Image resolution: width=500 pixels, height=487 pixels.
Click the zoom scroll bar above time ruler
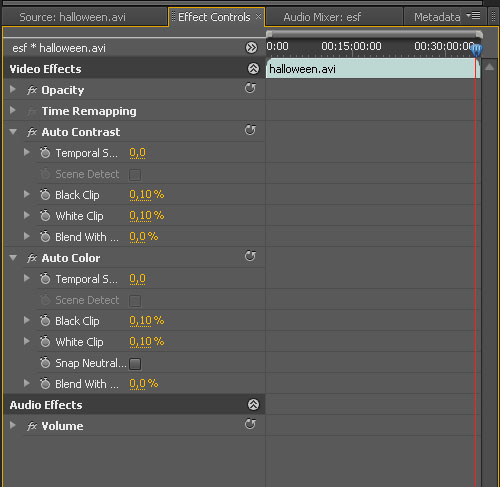coord(374,34)
